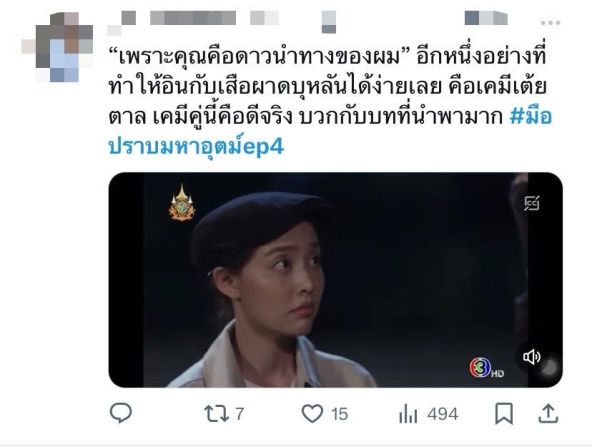This screenshot has height=447, width=592.
Task: Click the golden royal emblem watermark
Action: 182,203
